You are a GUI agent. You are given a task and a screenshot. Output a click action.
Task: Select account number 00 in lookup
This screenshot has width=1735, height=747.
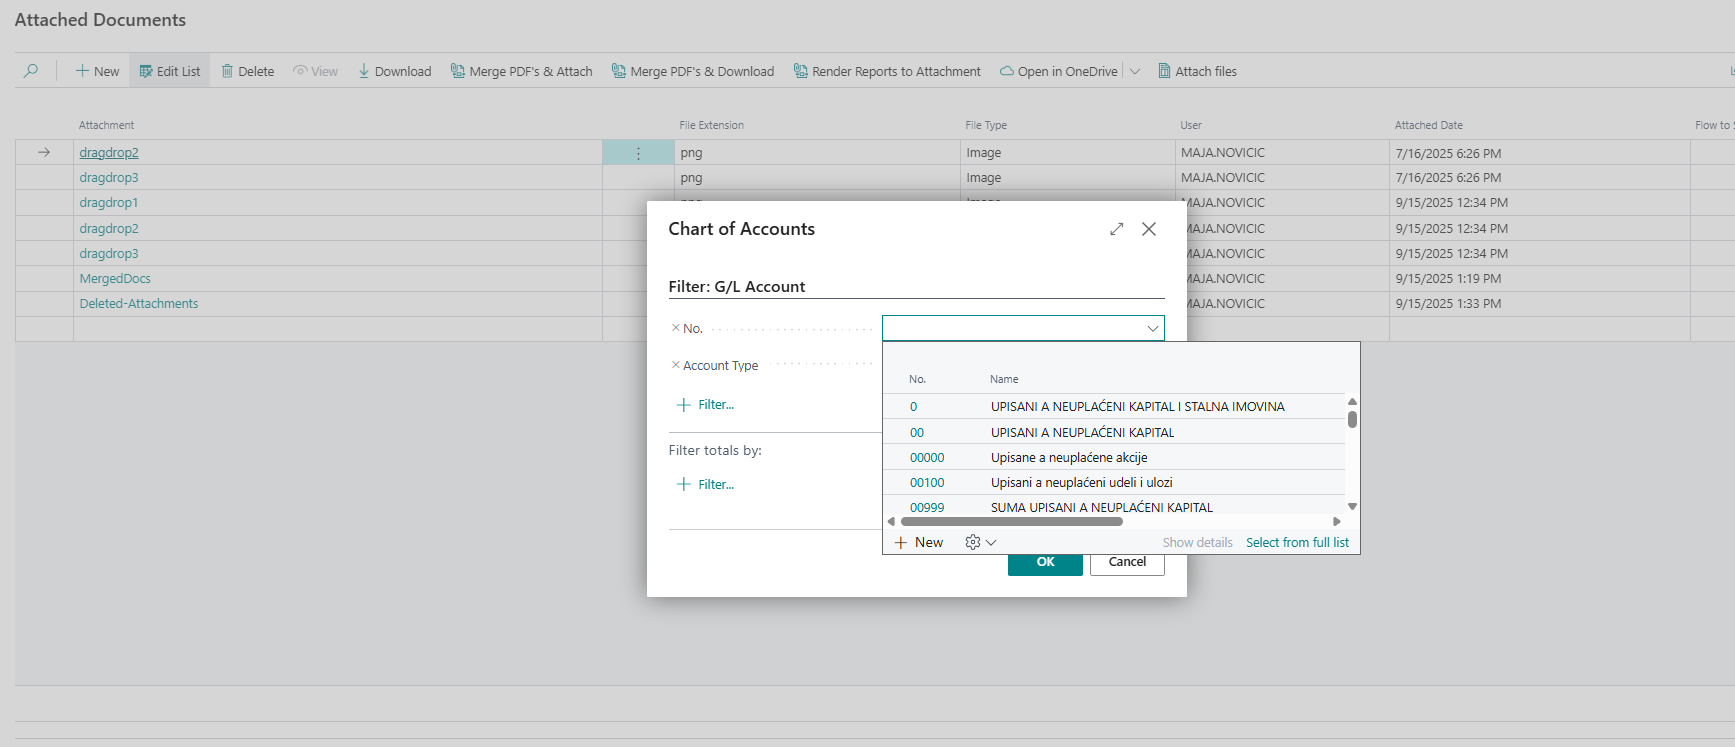[x=917, y=433]
